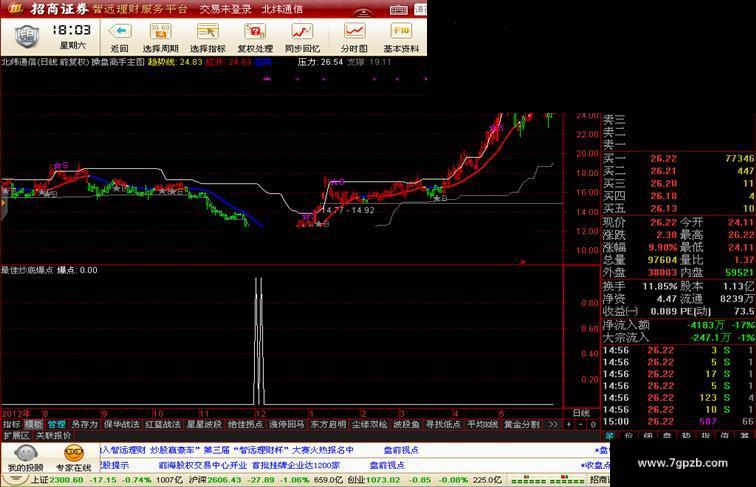Switch to 红蓝战法 indicator tab
Screen dimensions: 756x487
pyautogui.click(x=163, y=424)
